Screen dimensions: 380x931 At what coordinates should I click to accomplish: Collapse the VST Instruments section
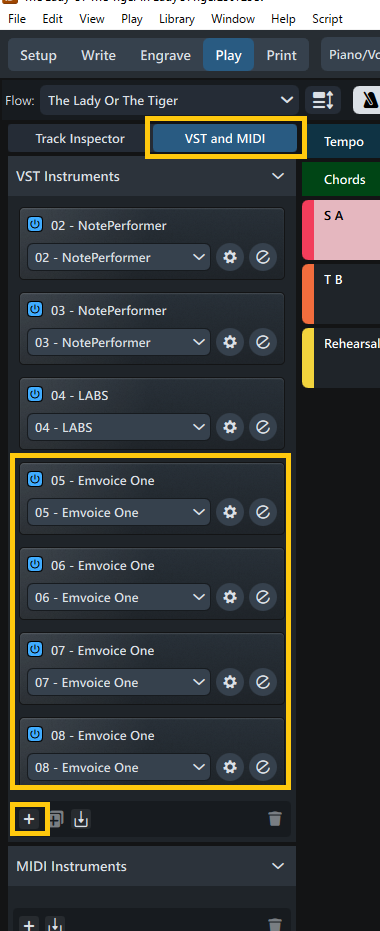(277, 176)
